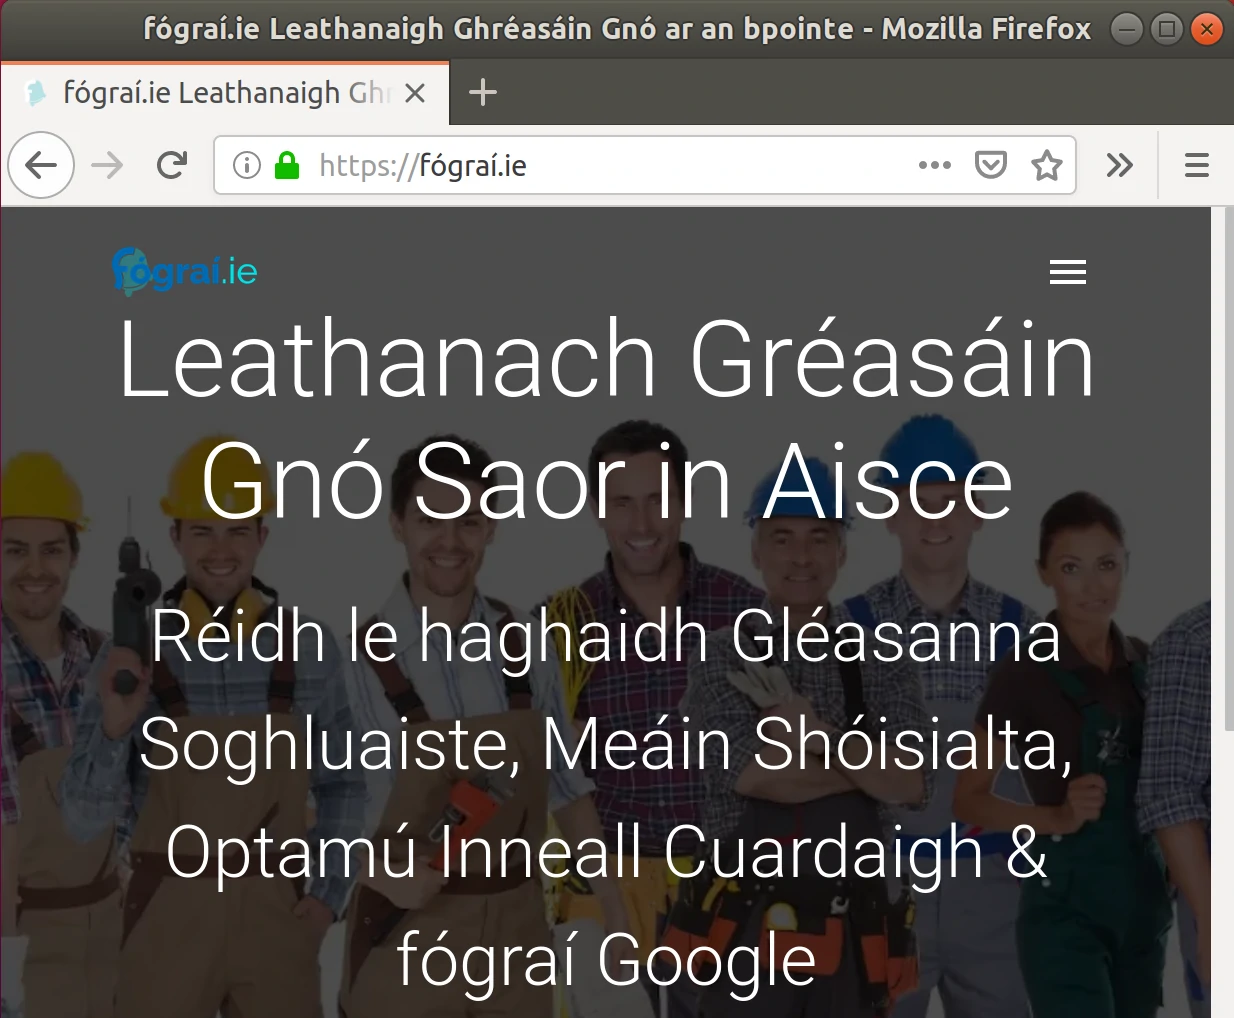Click the text 'fógraí Google'

(x=606, y=960)
